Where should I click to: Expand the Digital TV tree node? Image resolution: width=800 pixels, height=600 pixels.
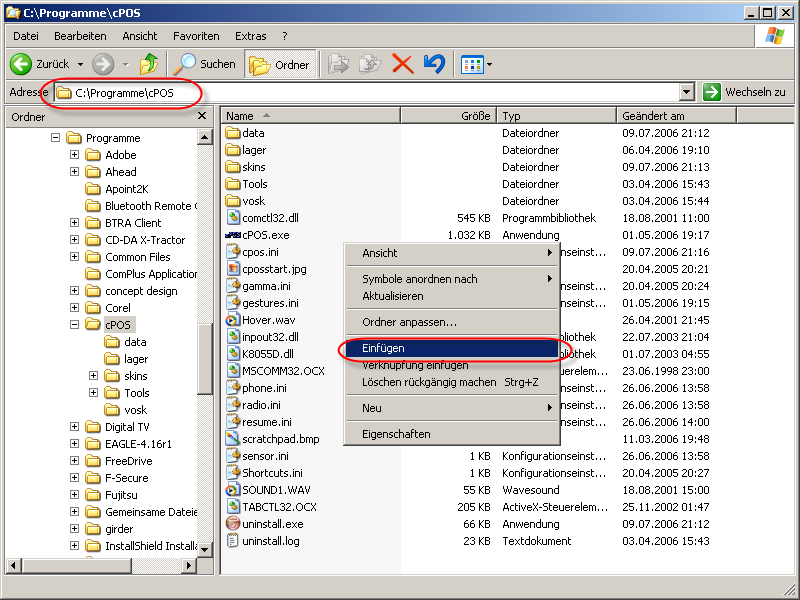(x=74, y=427)
